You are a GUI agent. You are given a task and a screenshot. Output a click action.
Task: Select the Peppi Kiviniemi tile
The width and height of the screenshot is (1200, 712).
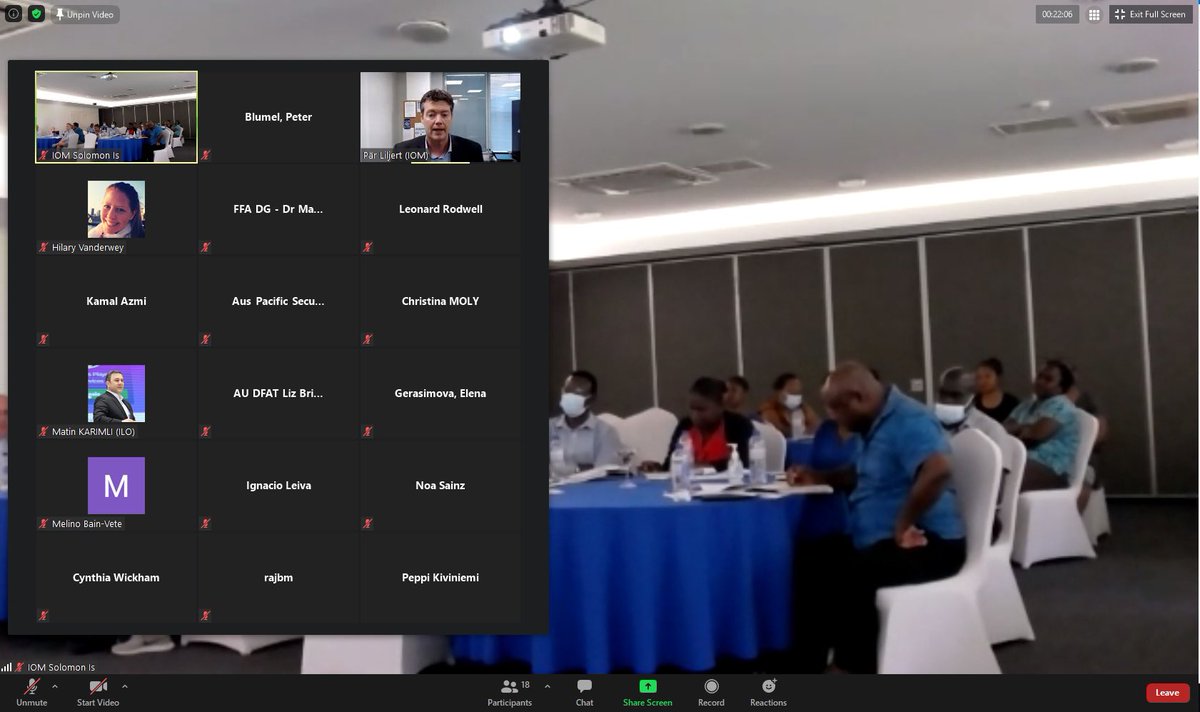[x=440, y=577]
